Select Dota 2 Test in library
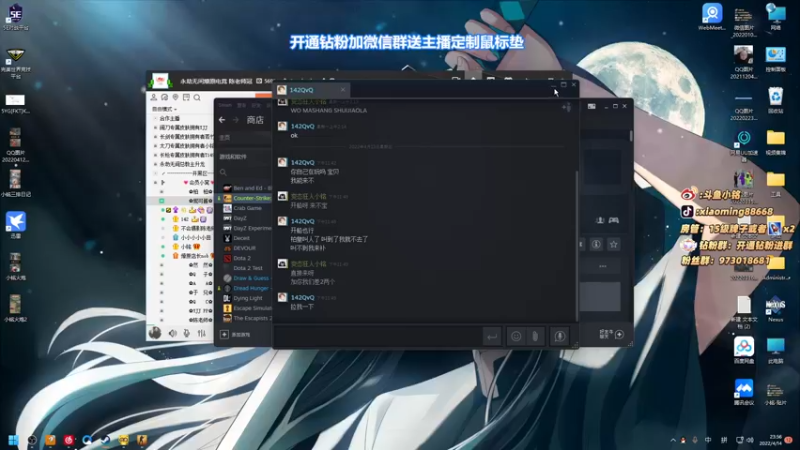This screenshot has width=800, height=450. 247,268
